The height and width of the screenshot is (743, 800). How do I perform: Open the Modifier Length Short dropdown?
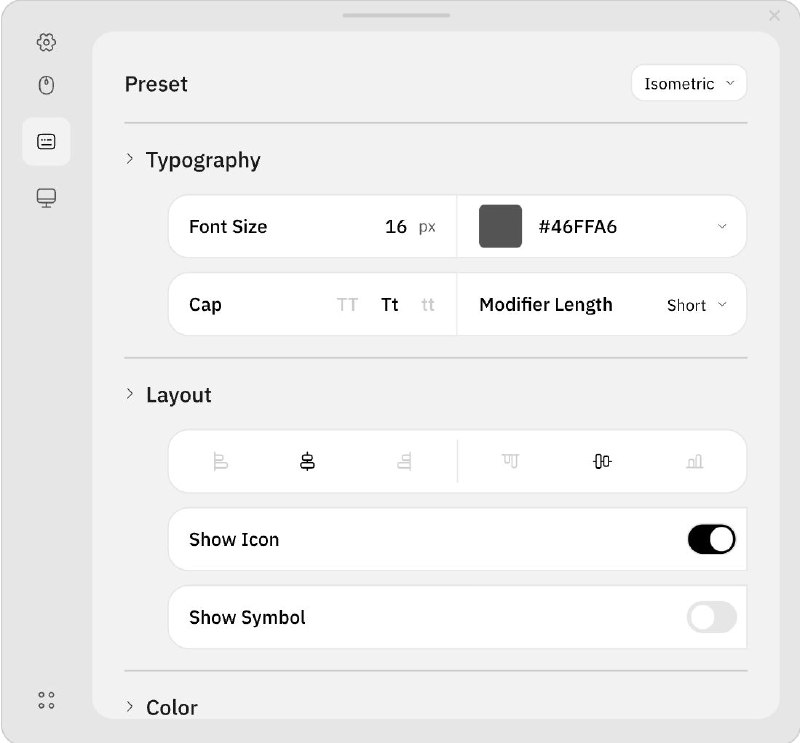click(696, 305)
